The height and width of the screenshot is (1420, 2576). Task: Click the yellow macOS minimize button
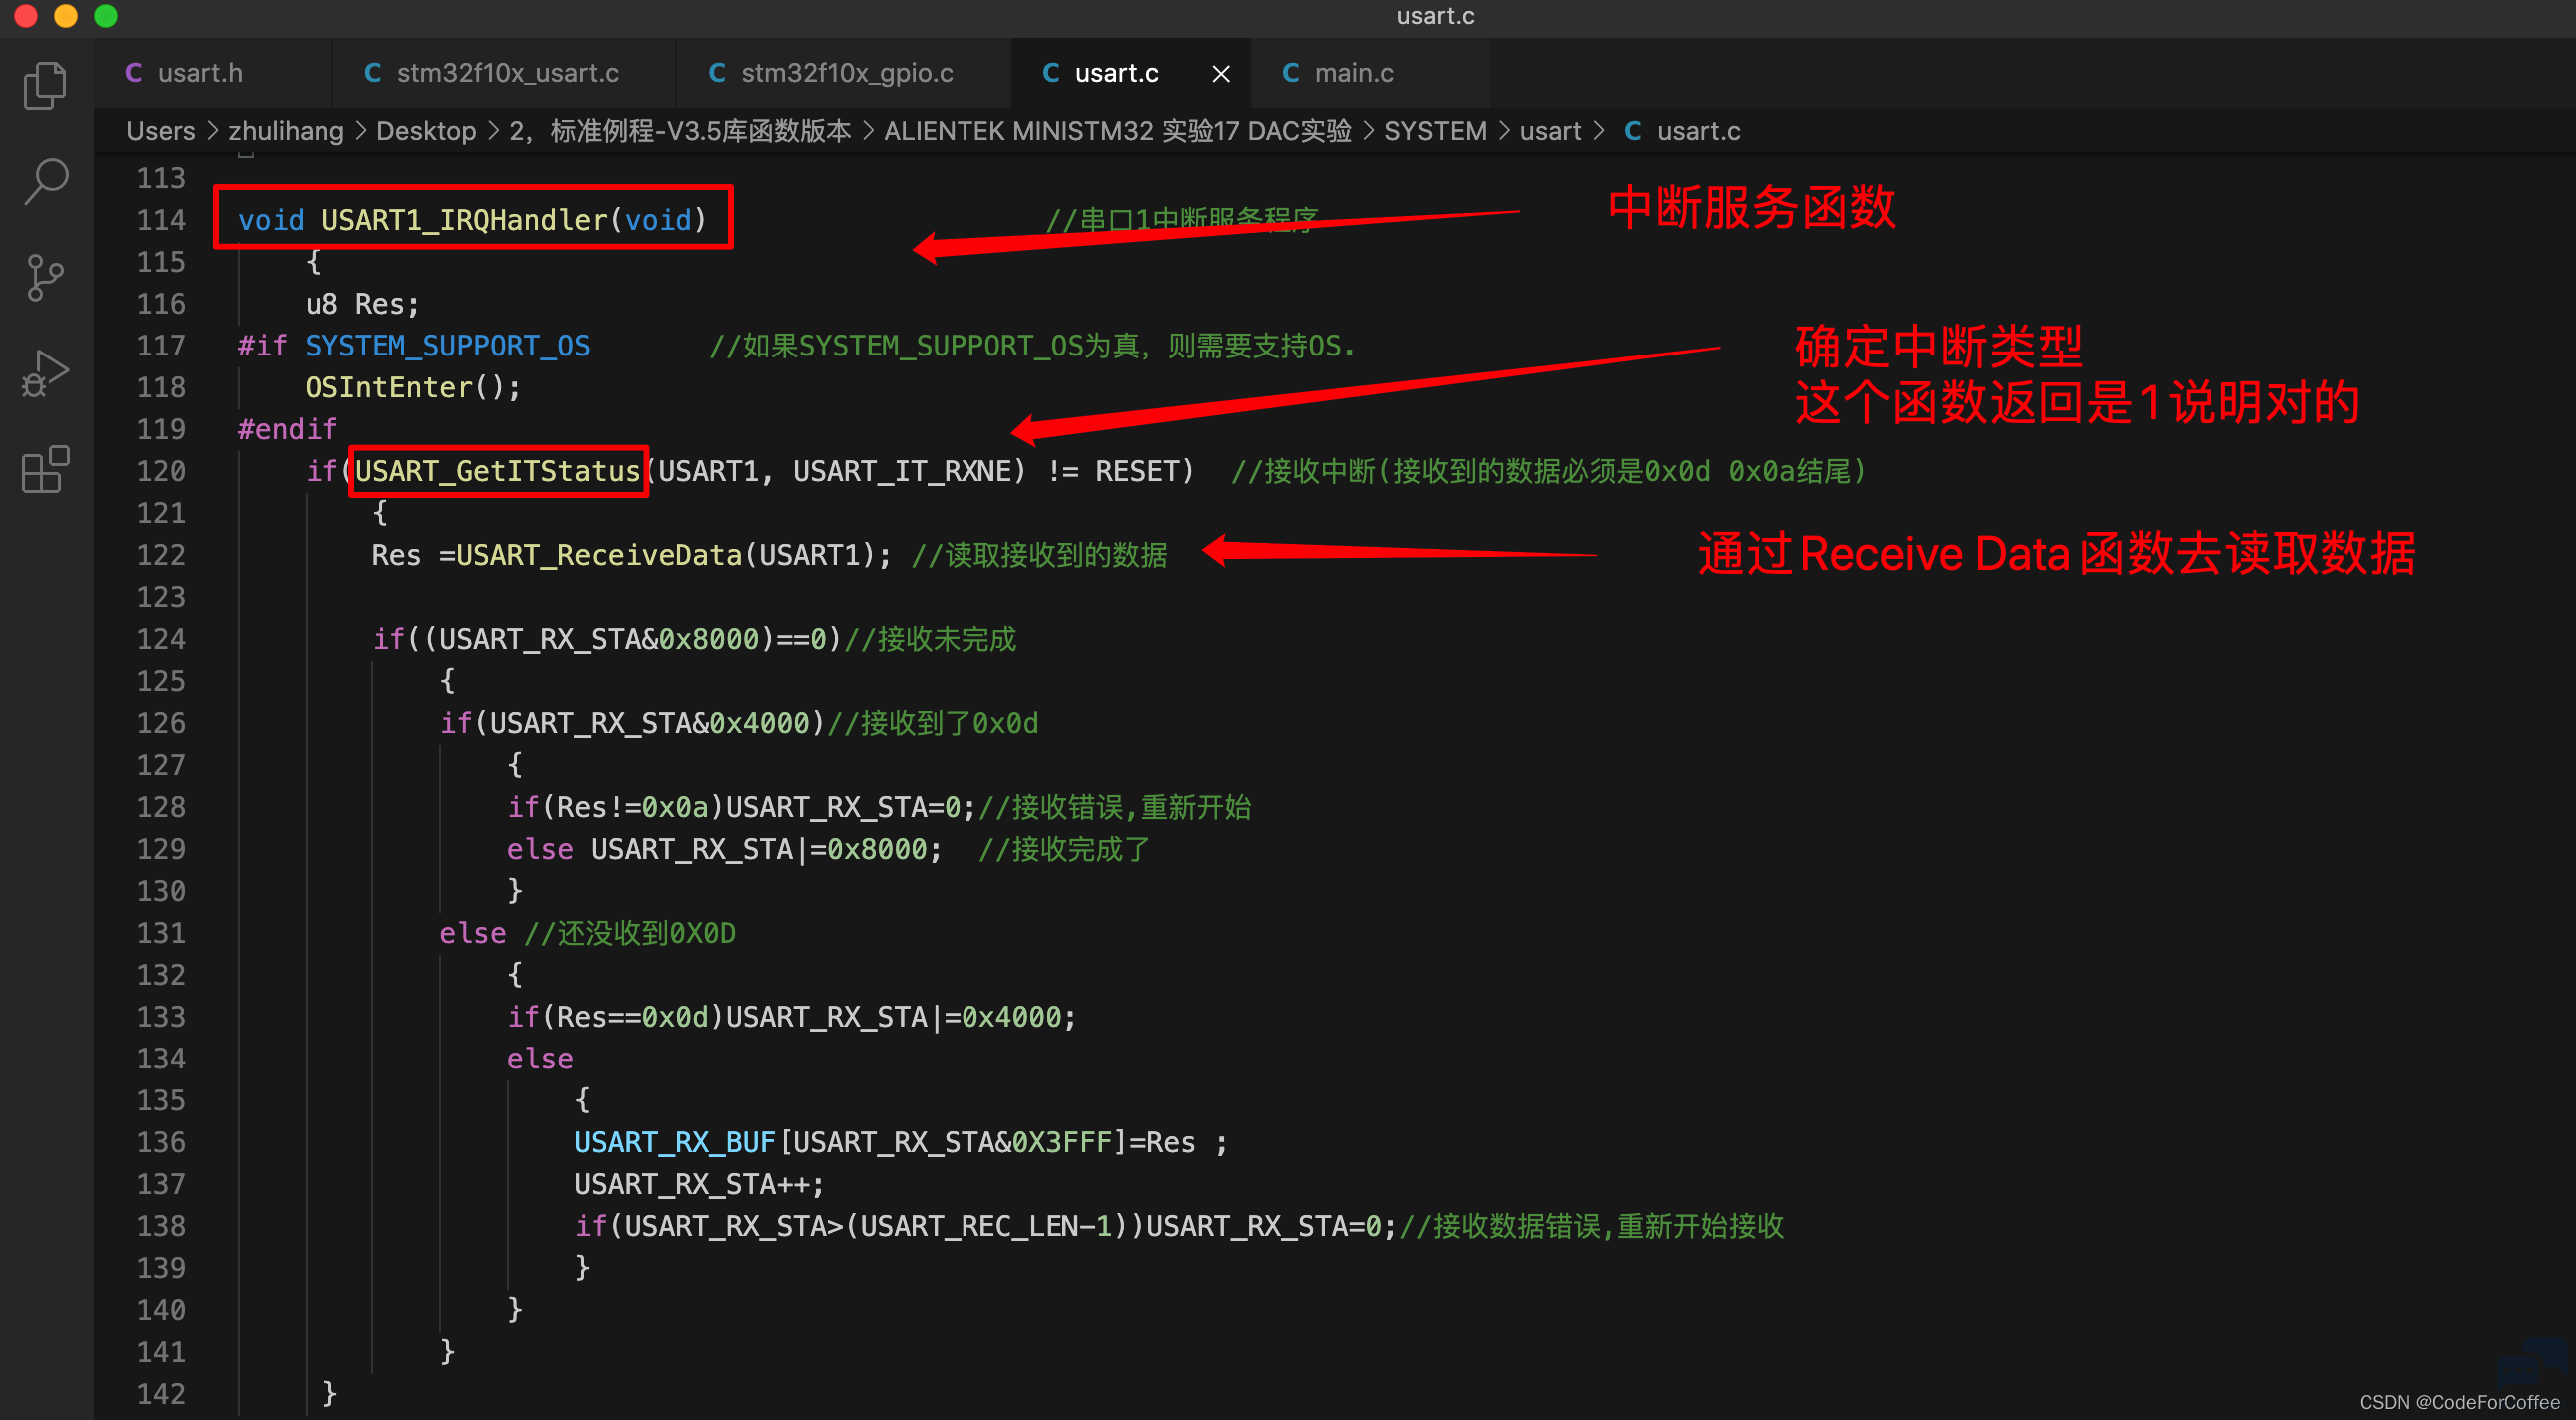point(66,16)
